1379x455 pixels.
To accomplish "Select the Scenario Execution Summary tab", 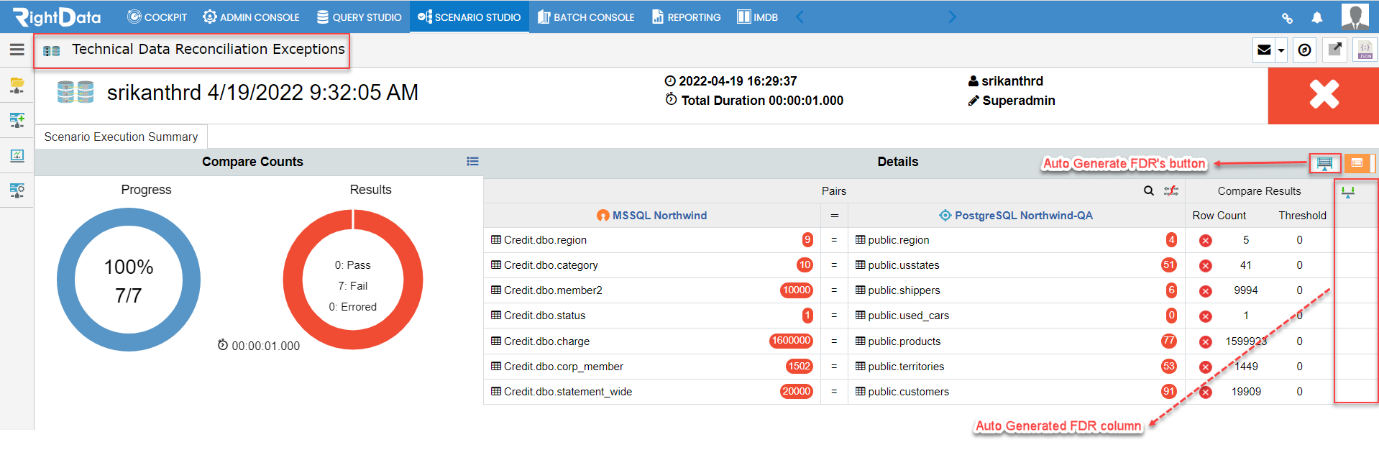I will tap(121, 137).
